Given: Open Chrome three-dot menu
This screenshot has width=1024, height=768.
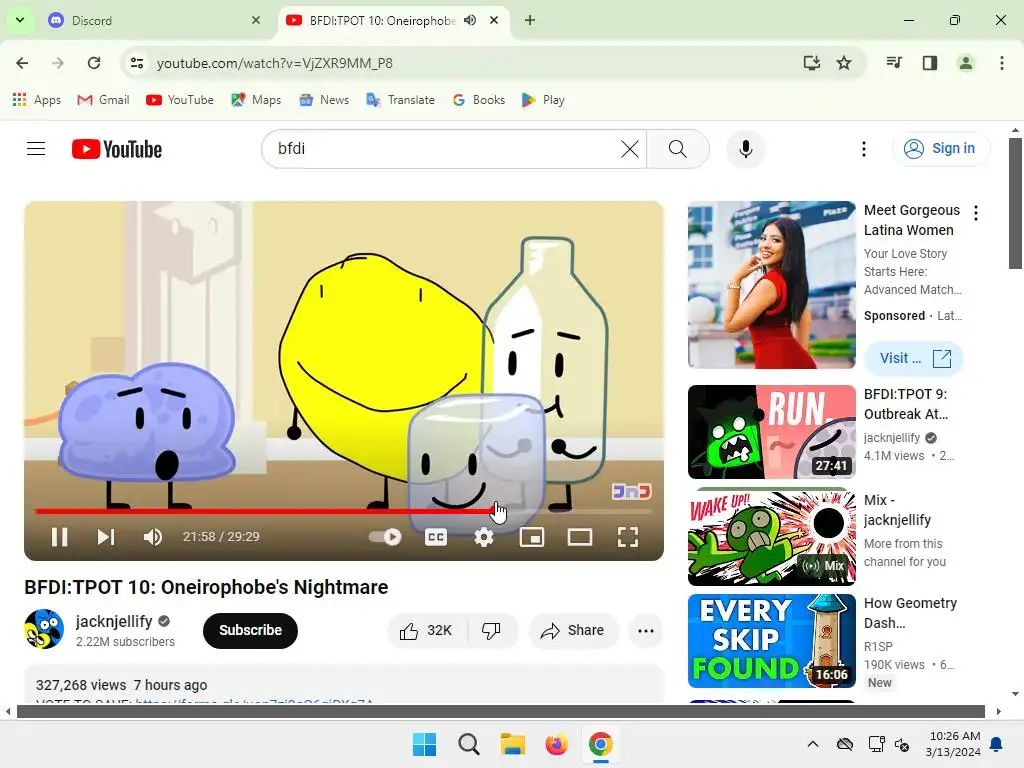Looking at the screenshot, I should pos(1002,63).
